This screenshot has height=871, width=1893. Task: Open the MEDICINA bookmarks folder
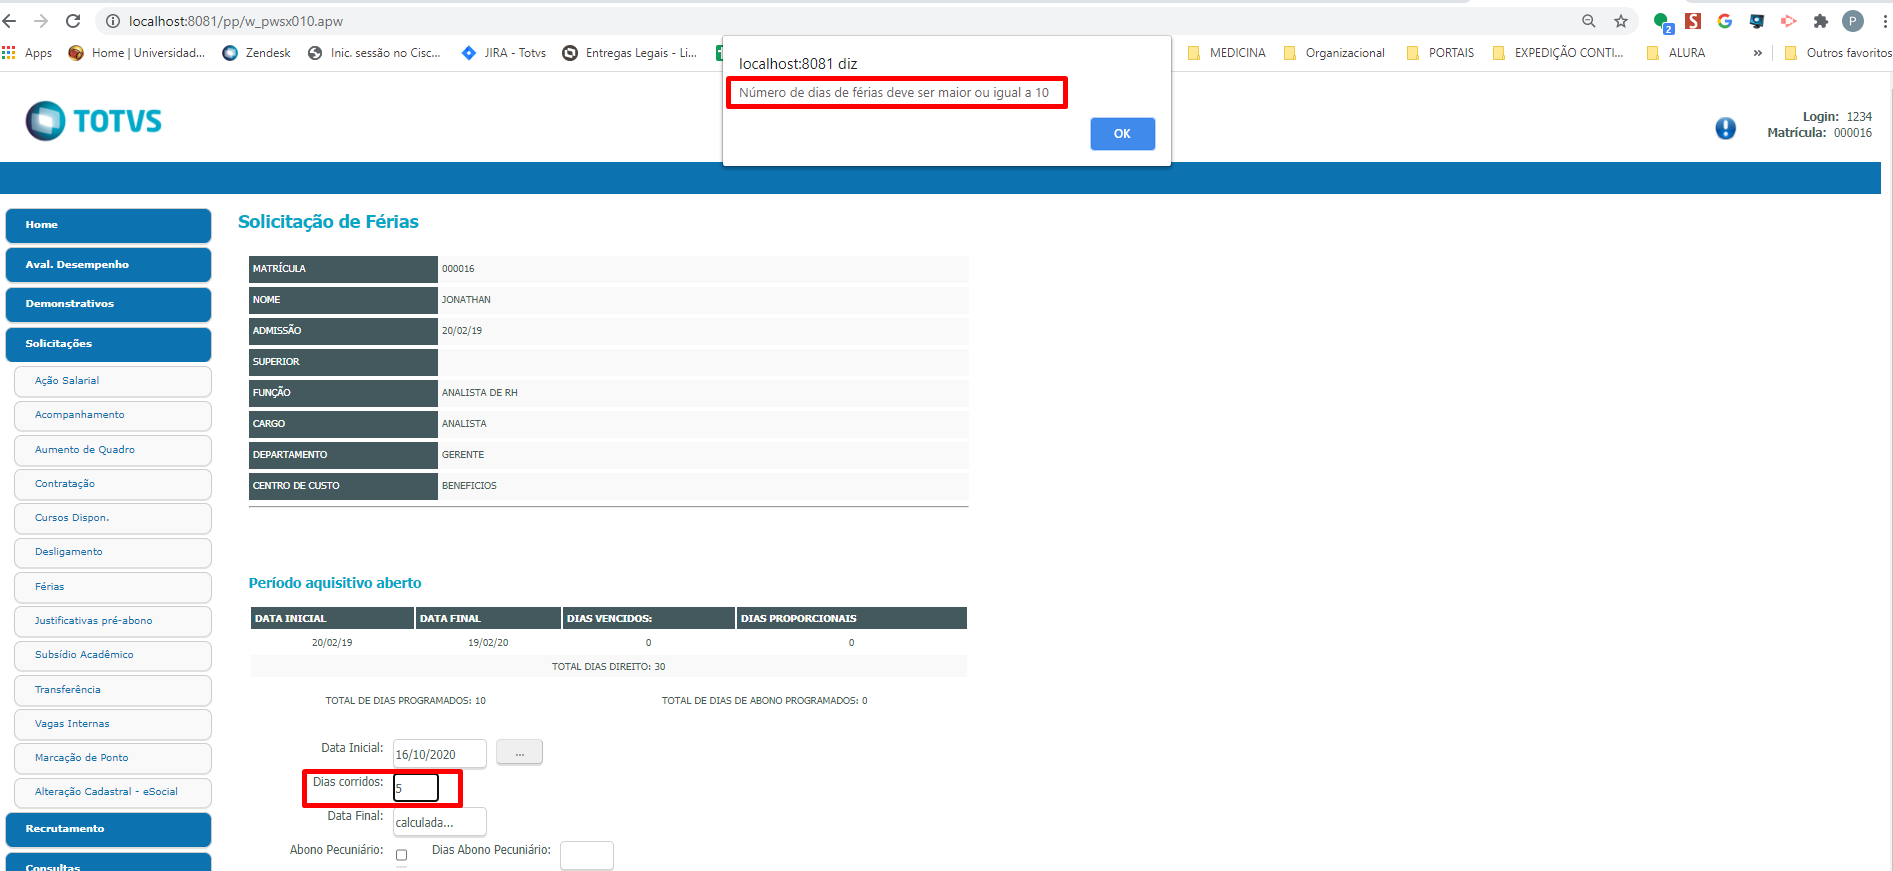[x=1227, y=53]
